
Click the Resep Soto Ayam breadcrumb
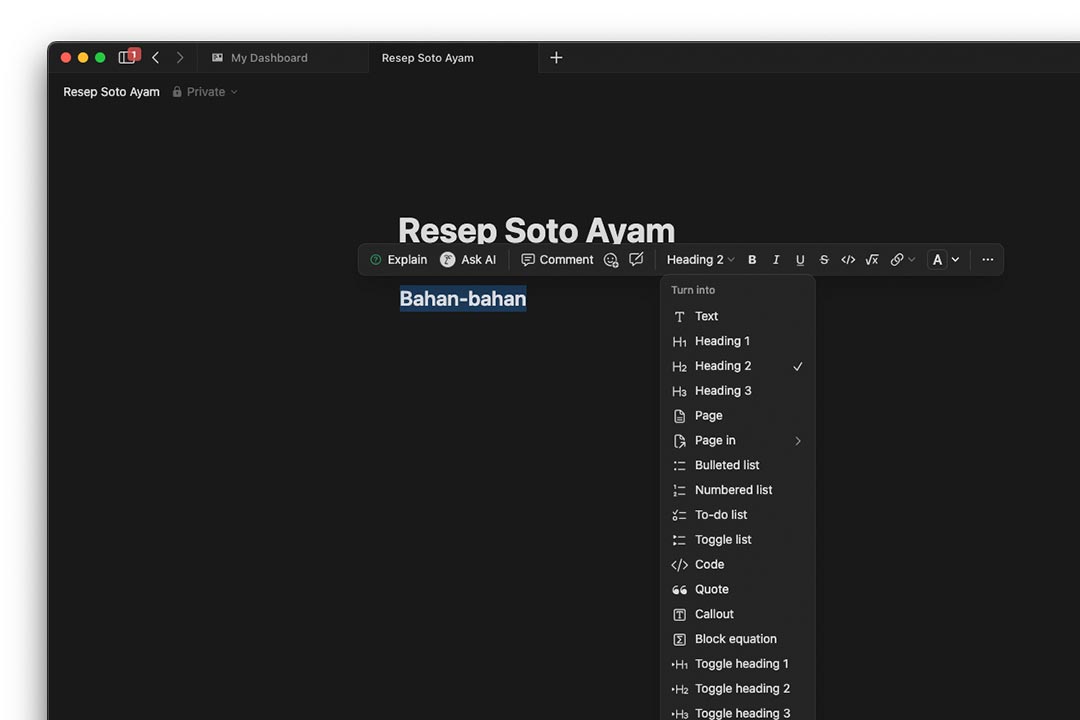[x=112, y=92]
